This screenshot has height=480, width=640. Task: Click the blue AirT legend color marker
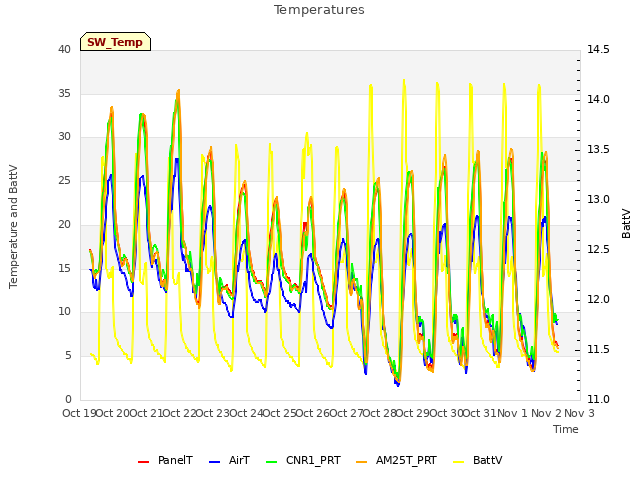[x=215, y=462]
